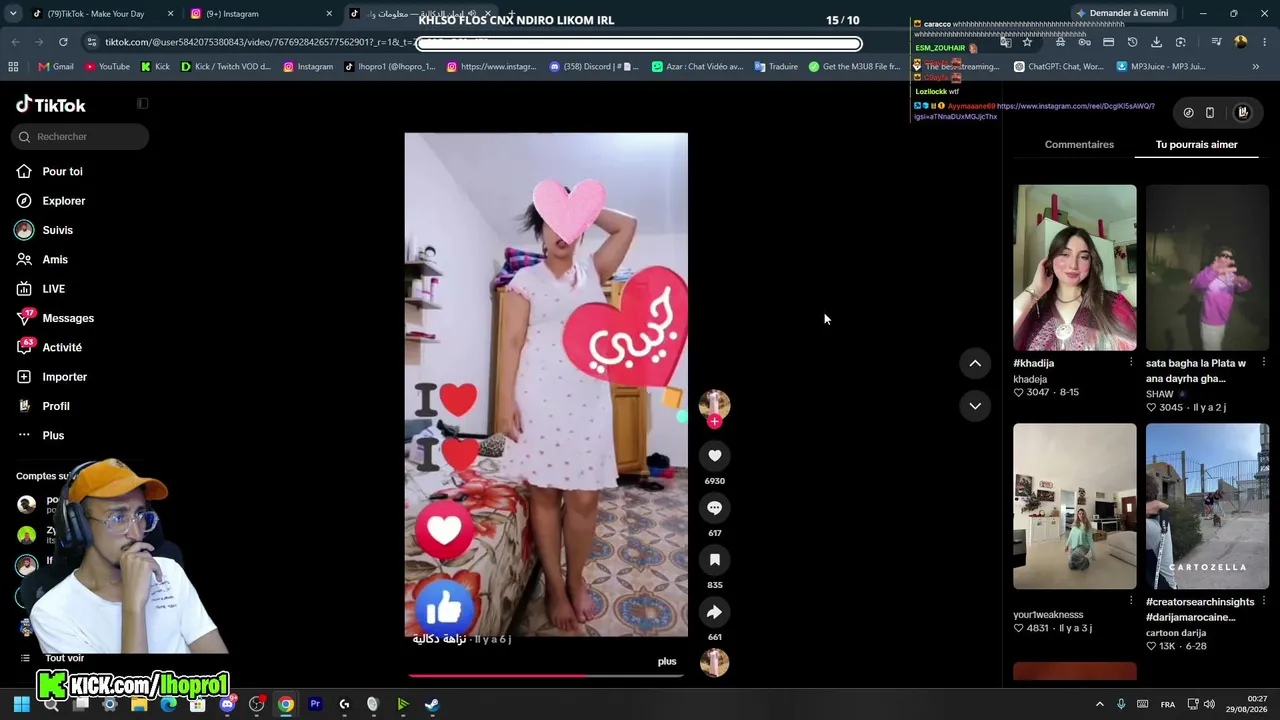This screenshot has height=720, width=1280.
Task: Open the MP3Juice bookmark
Action: [x=1161, y=67]
